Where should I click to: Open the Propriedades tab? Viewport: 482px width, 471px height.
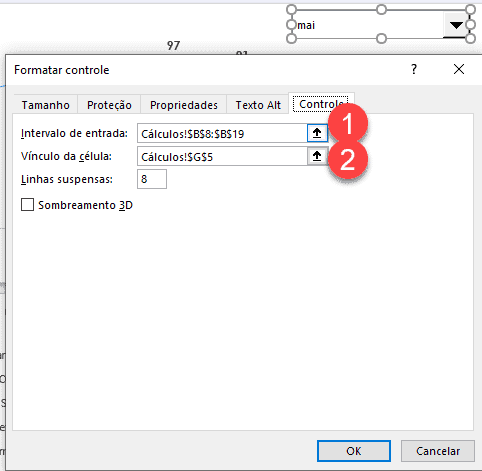[x=184, y=105]
